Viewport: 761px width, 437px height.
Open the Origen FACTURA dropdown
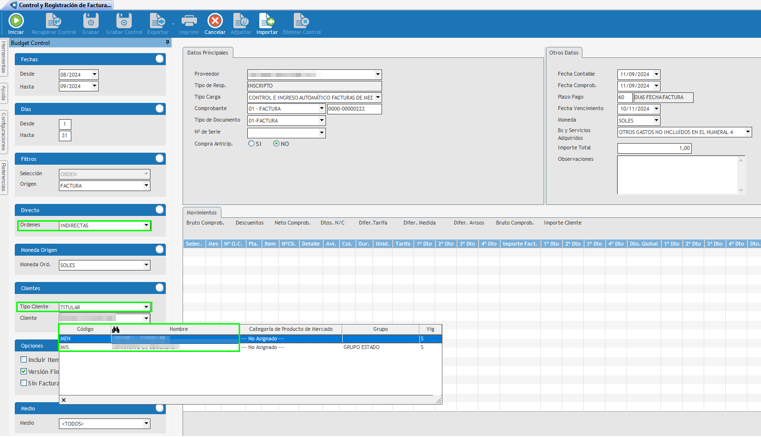146,185
